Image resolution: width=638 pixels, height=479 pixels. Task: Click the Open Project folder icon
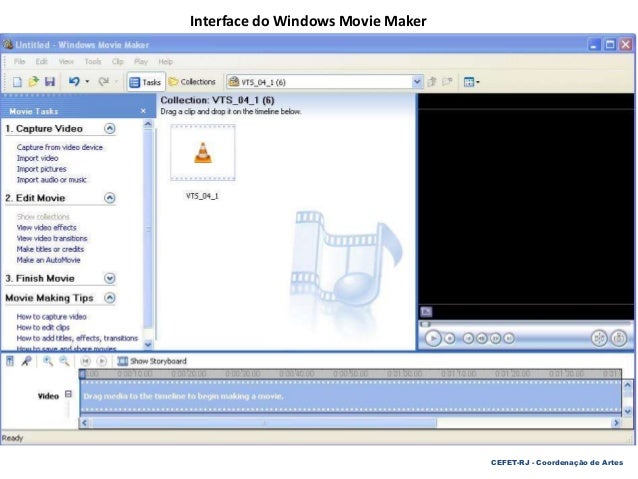point(33,82)
